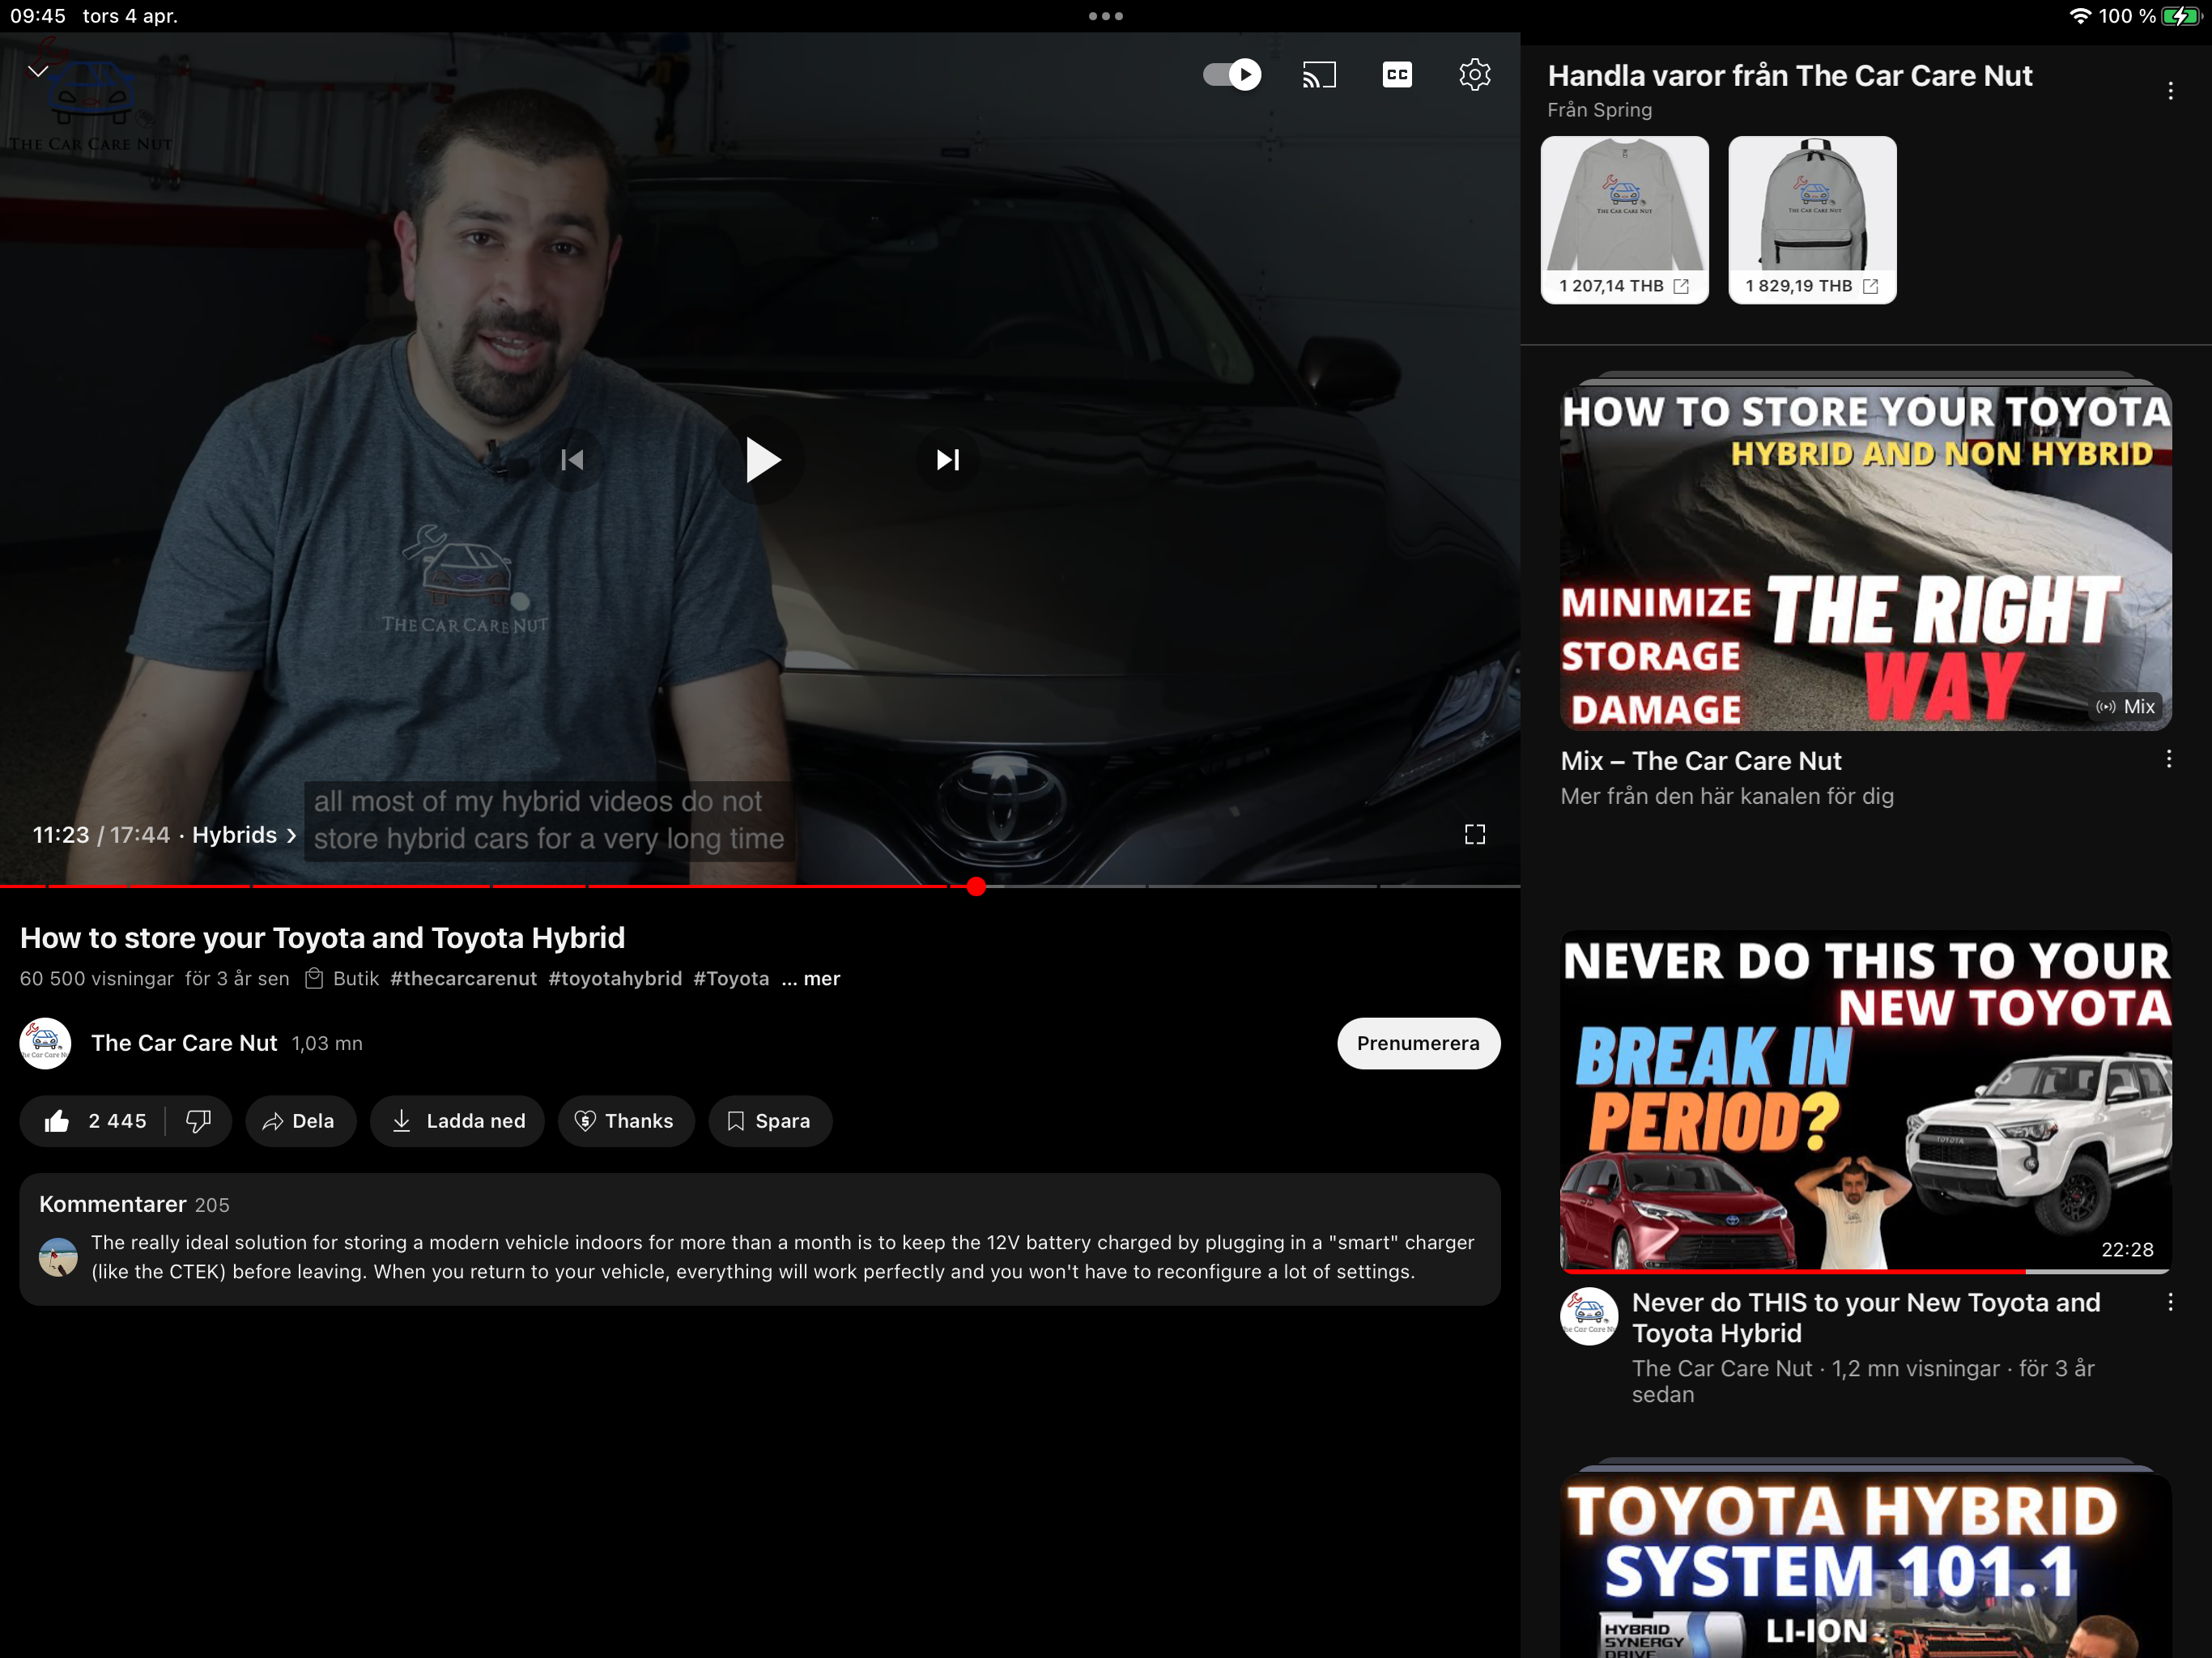Save the video with Spara button
The width and height of the screenshot is (2212, 1658).
[769, 1121]
